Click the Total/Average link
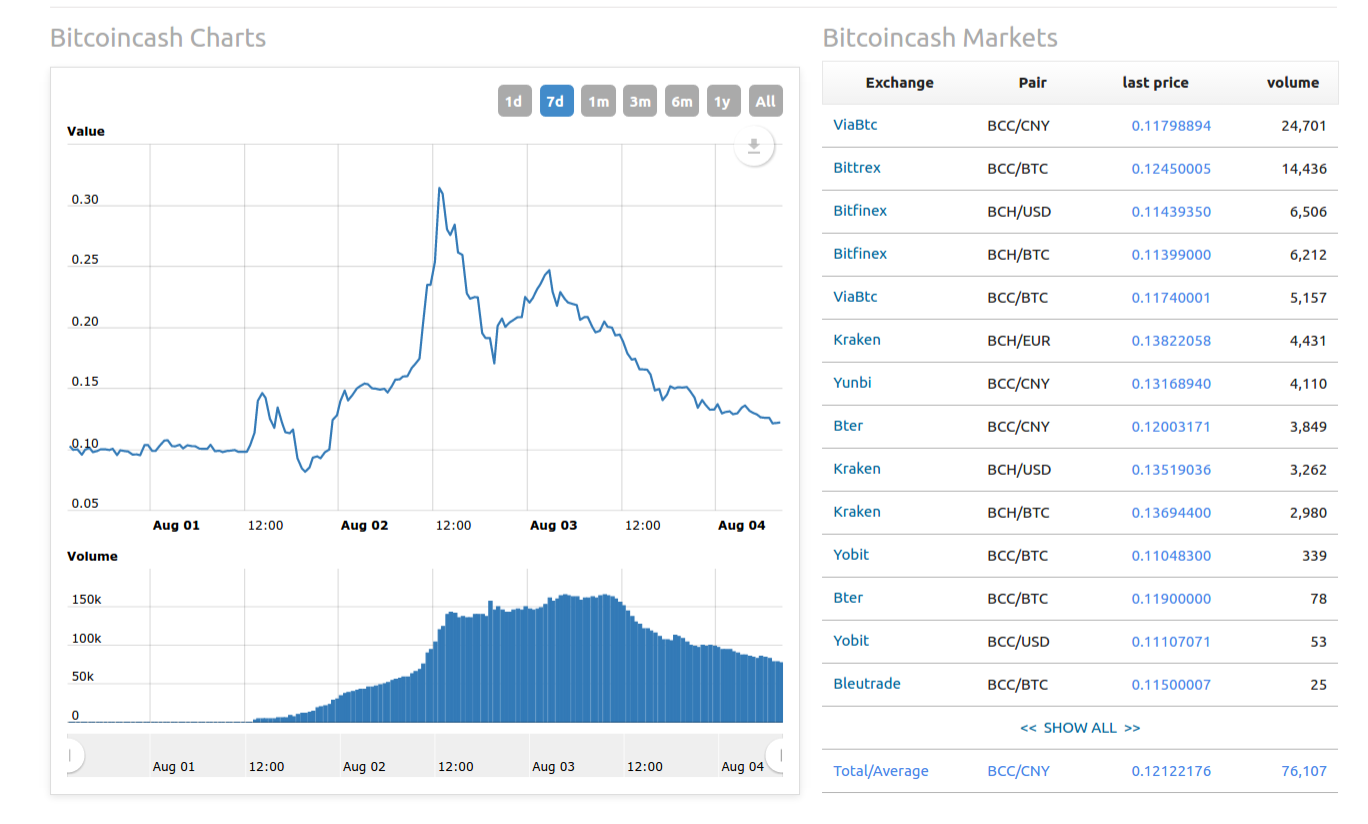The image size is (1368, 824). [x=881, y=771]
